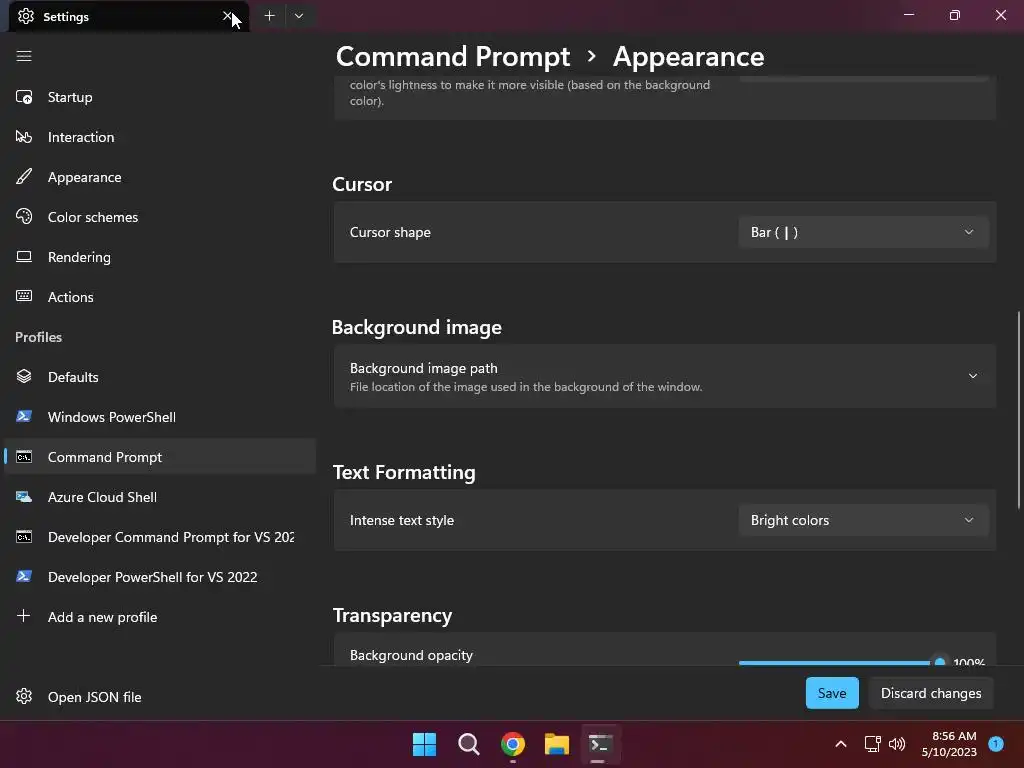The width and height of the screenshot is (1024, 768).
Task: Click the Windows PowerShell profile icon
Action: (24, 417)
